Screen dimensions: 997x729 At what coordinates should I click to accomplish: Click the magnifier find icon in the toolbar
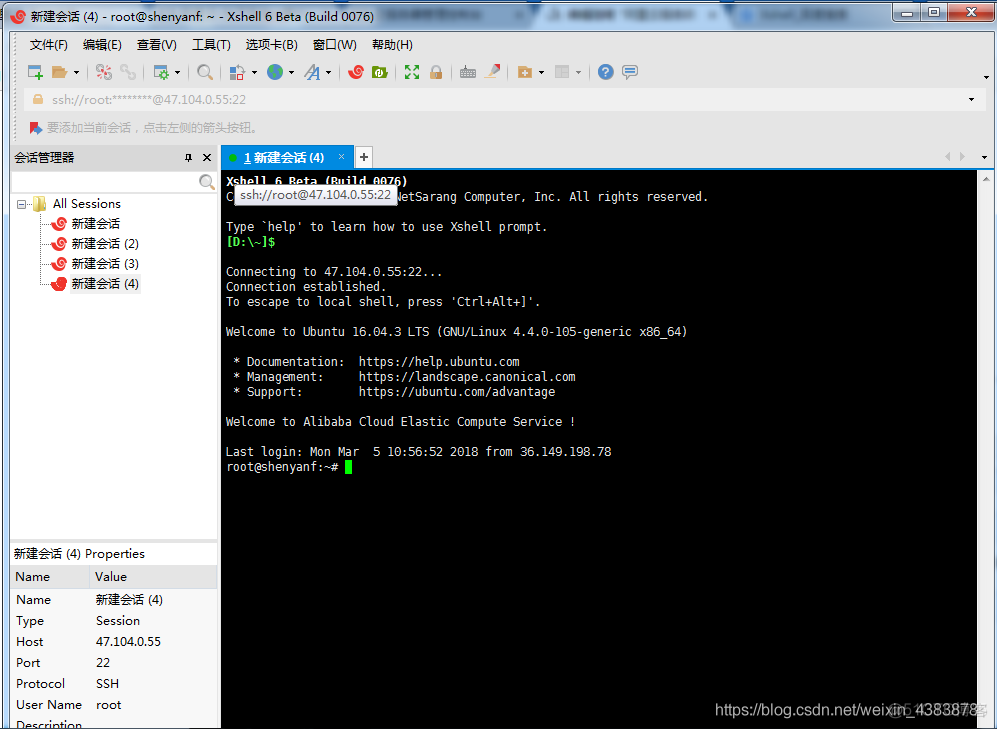(204, 72)
